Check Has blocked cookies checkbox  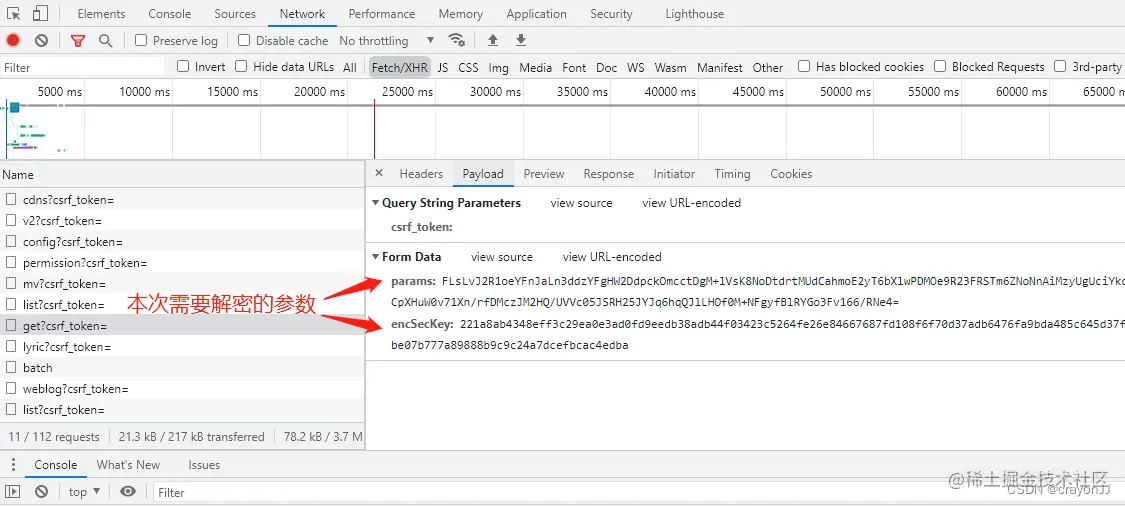(804, 66)
